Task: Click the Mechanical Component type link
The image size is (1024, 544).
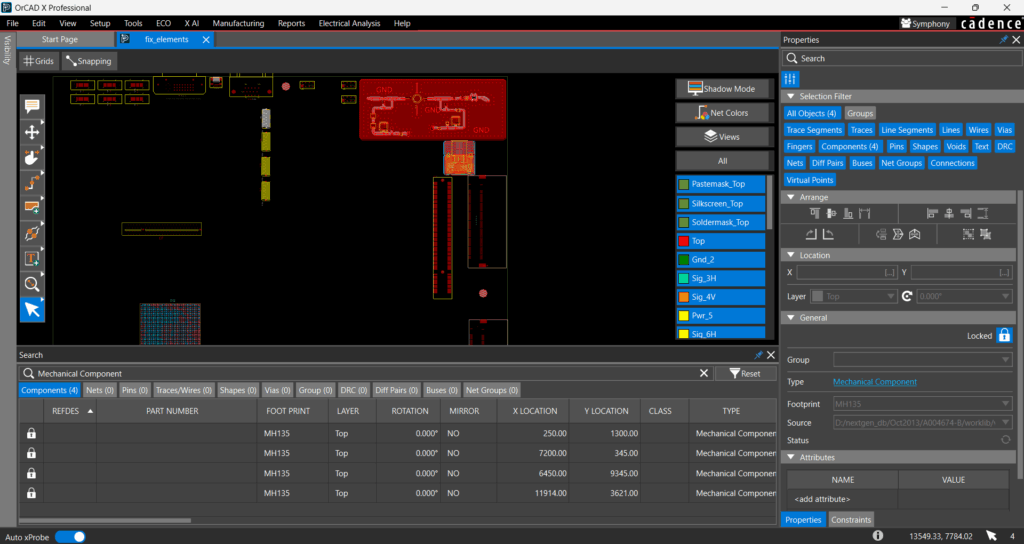Action: pyautogui.click(x=874, y=382)
